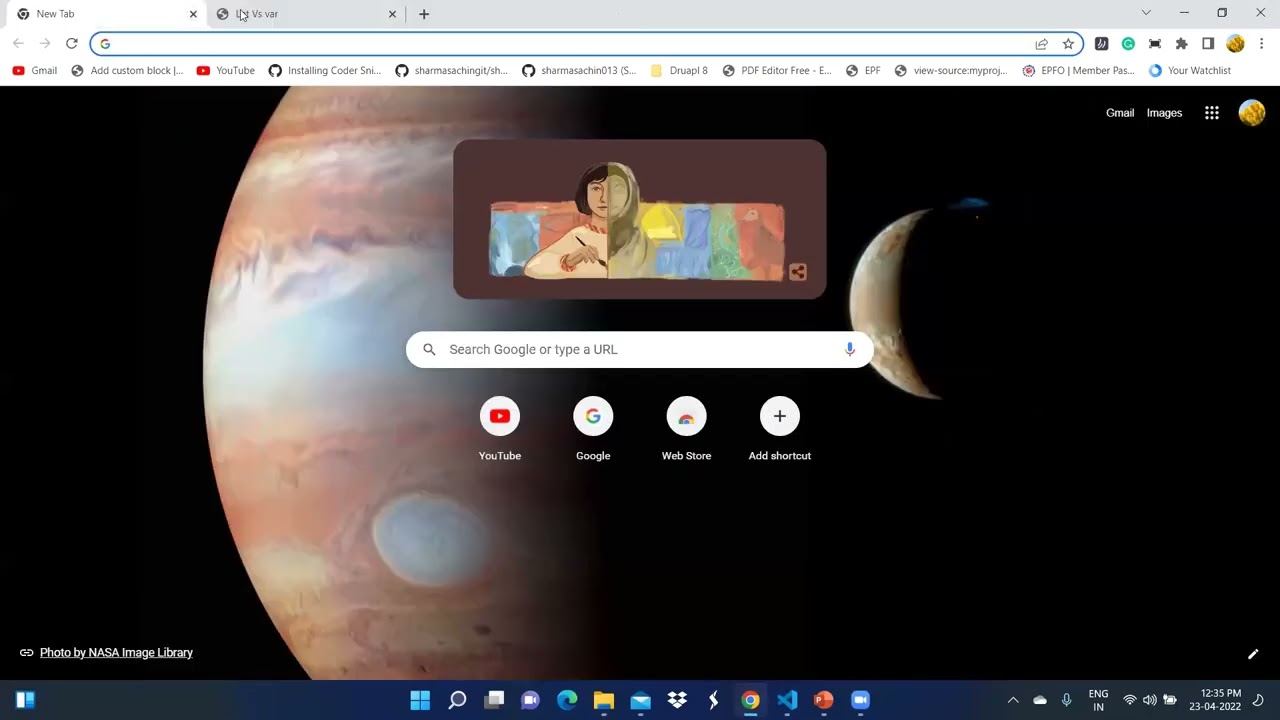The image size is (1280, 720).
Task: Open the Google Doodle image
Action: (640, 219)
